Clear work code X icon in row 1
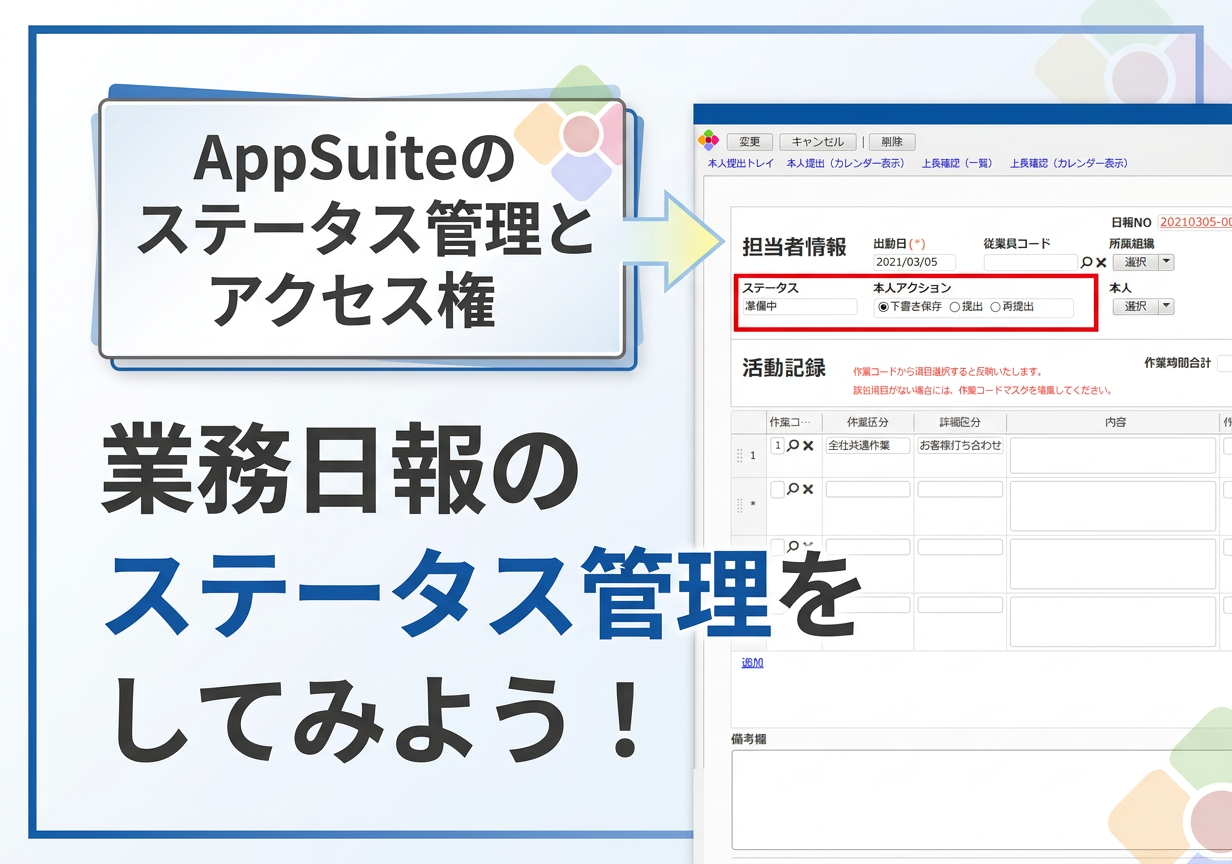The width and height of the screenshot is (1232, 864). pyautogui.click(x=808, y=446)
